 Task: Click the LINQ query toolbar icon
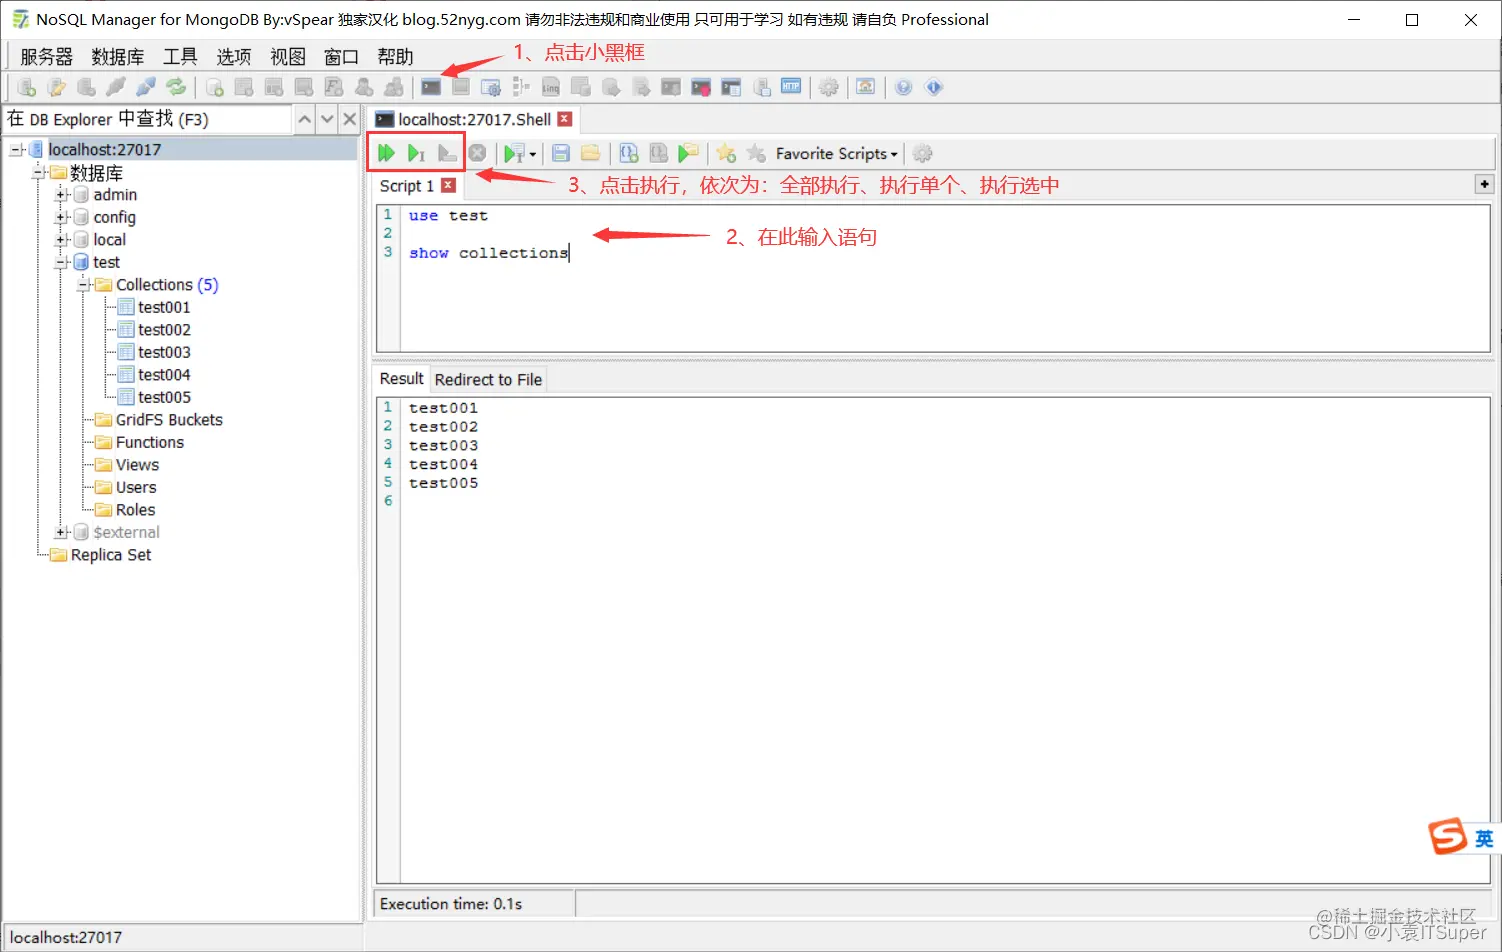[551, 87]
